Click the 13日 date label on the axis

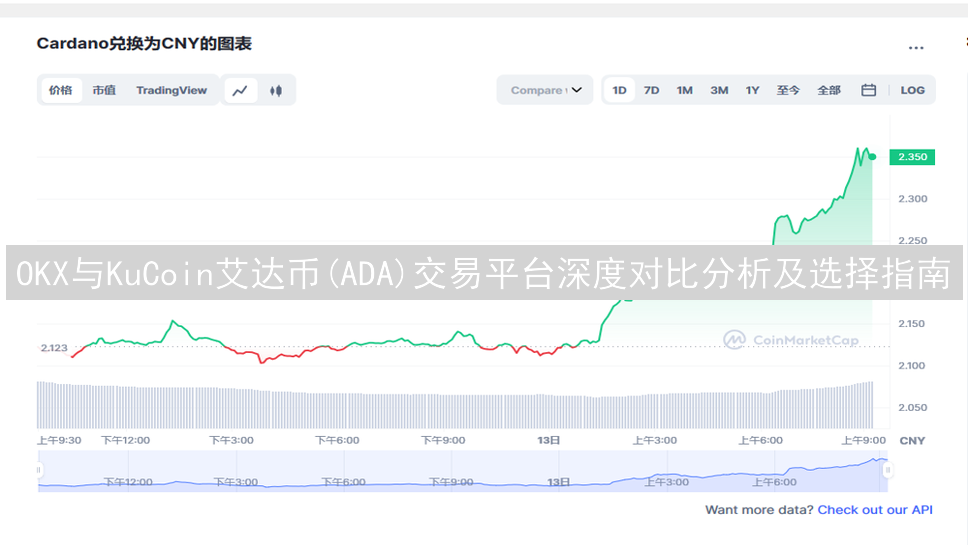[549, 440]
